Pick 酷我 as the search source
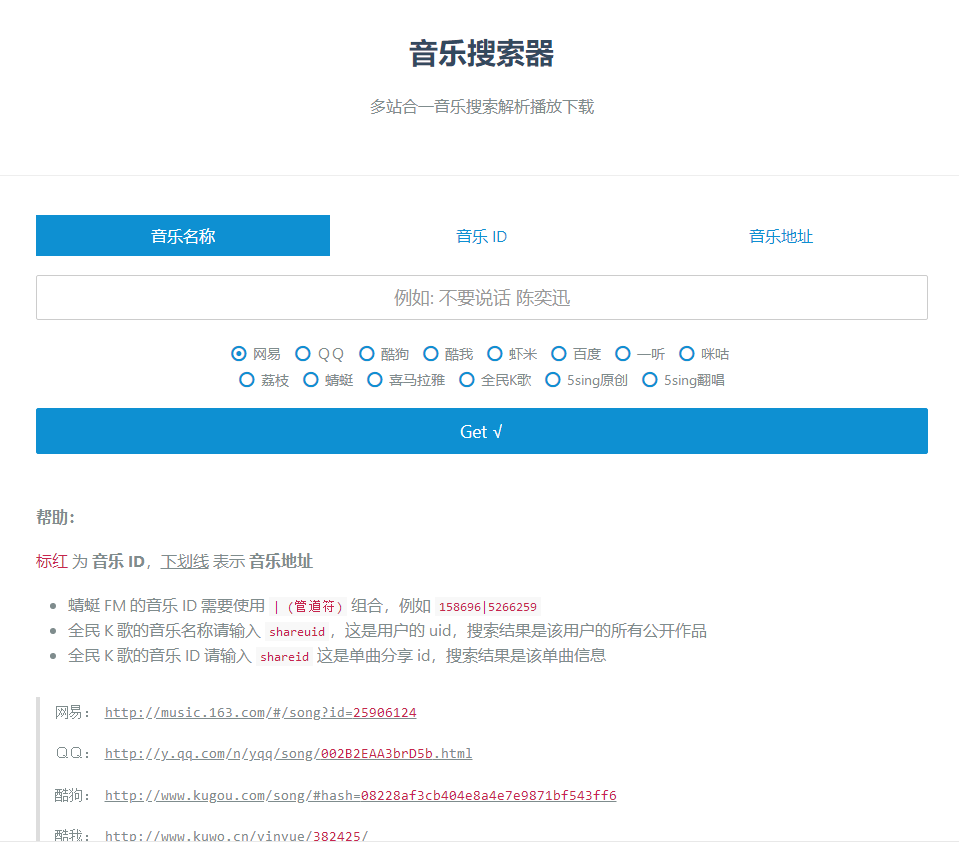959x853 pixels. (431, 354)
